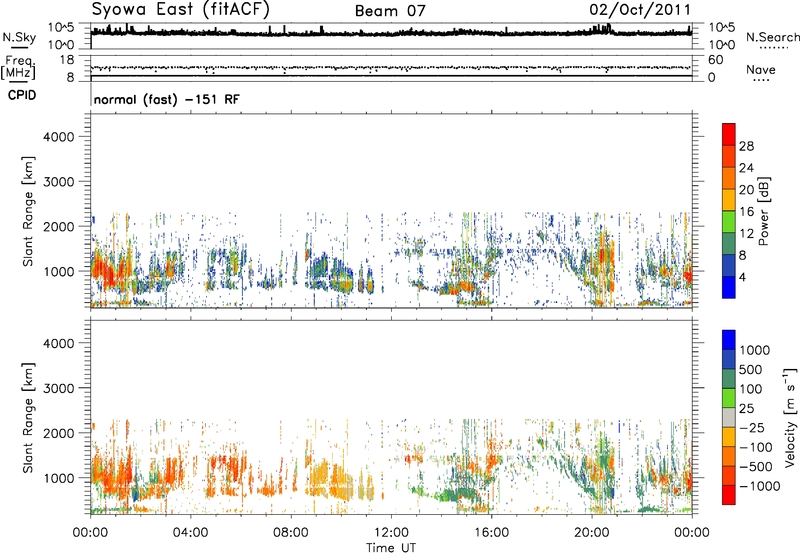
Task: Click the "-25" label on Velocity color bar
Action: pyautogui.click(x=752, y=427)
